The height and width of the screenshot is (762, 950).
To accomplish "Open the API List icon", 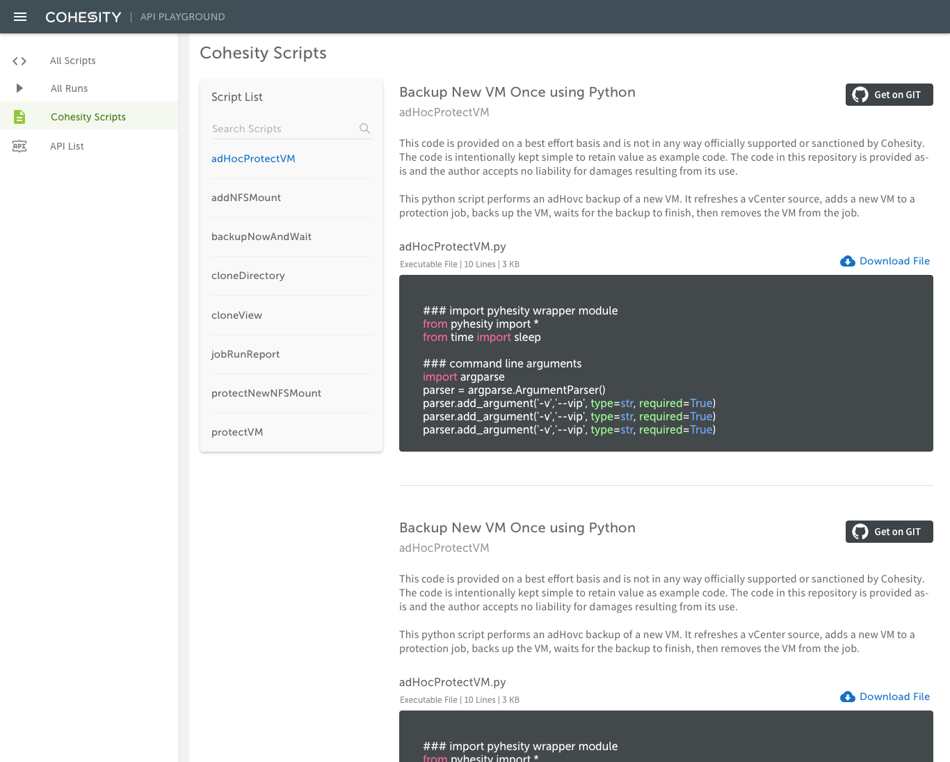I will [x=18, y=145].
